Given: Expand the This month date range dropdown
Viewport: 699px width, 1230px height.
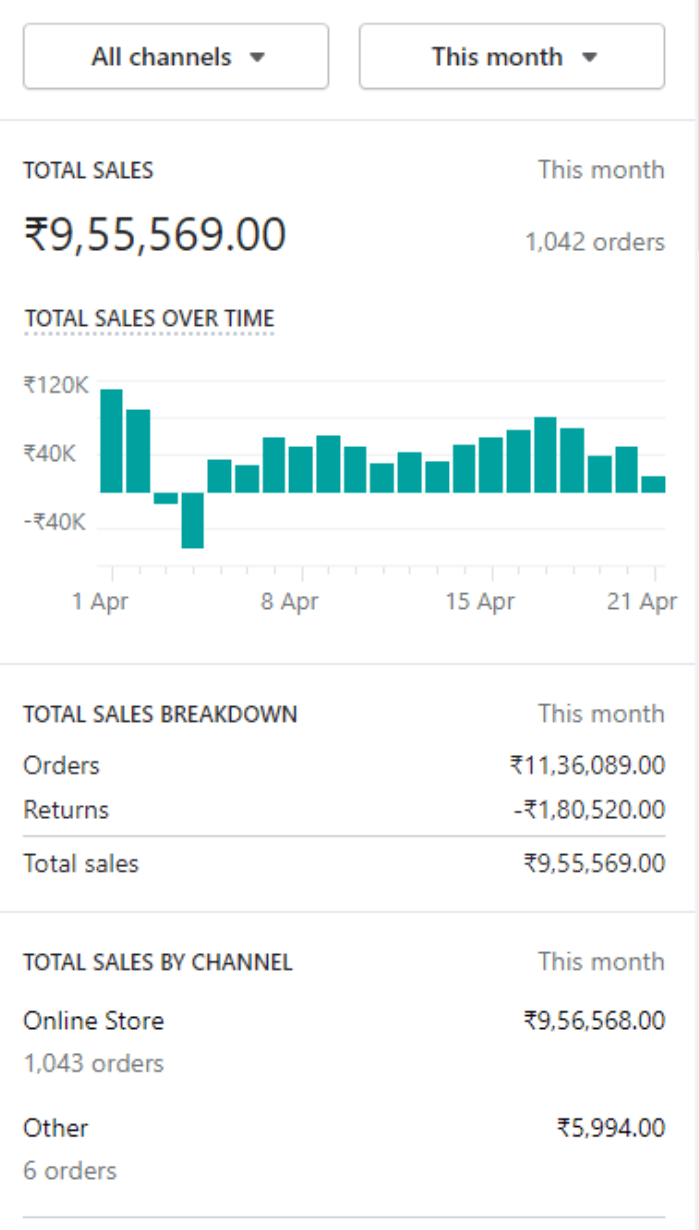Looking at the screenshot, I should click(511, 57).
